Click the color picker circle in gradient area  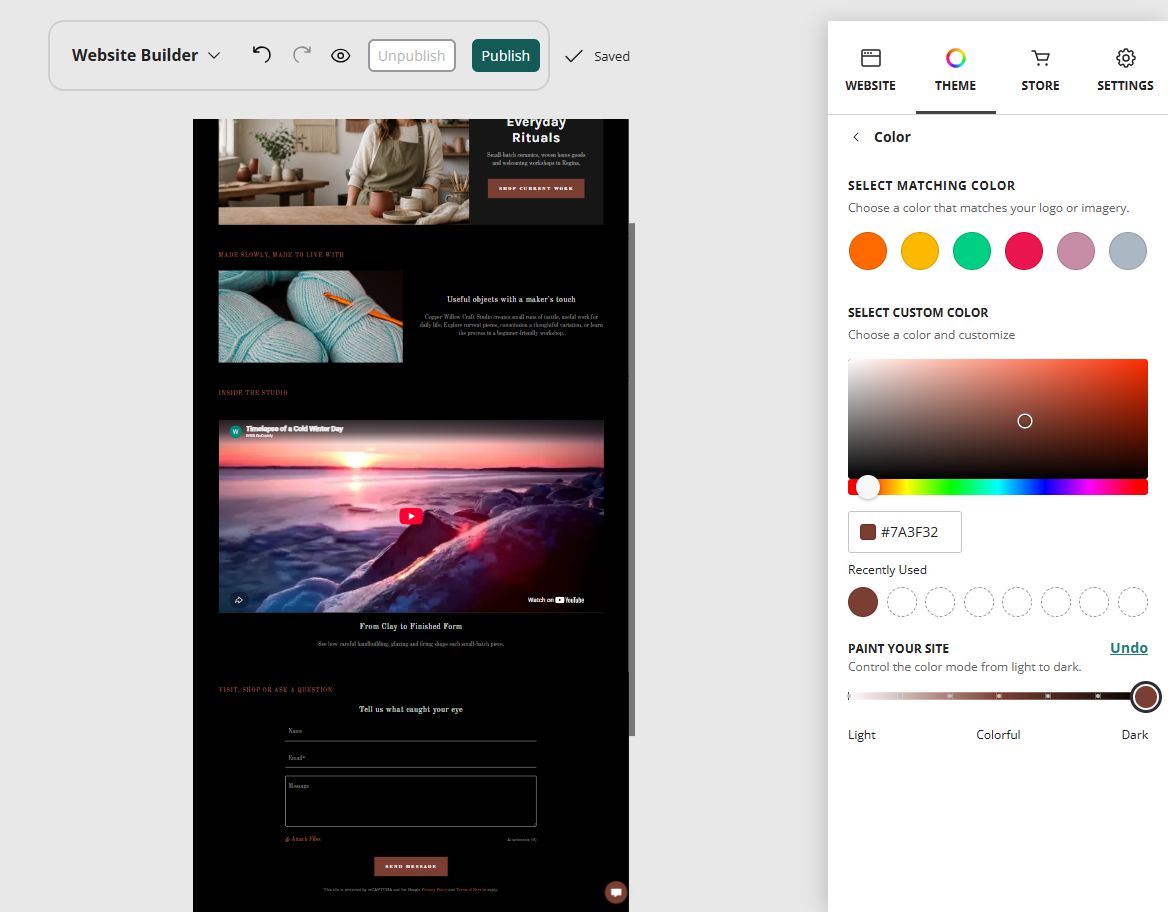click(x=1025, y=421)
